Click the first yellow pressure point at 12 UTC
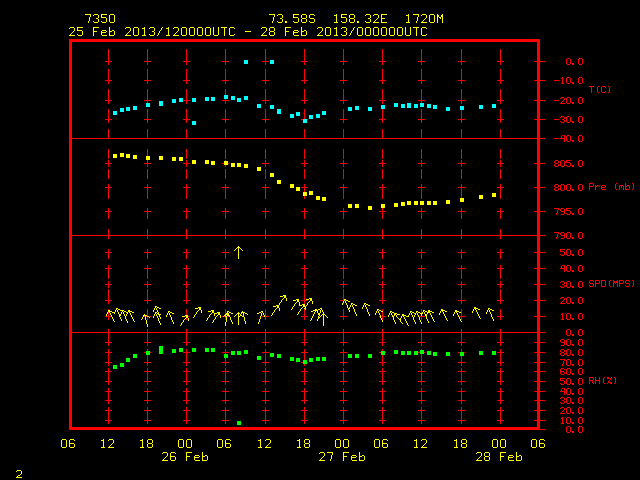This screenshot has height=480, width=640. pos(115,156)
